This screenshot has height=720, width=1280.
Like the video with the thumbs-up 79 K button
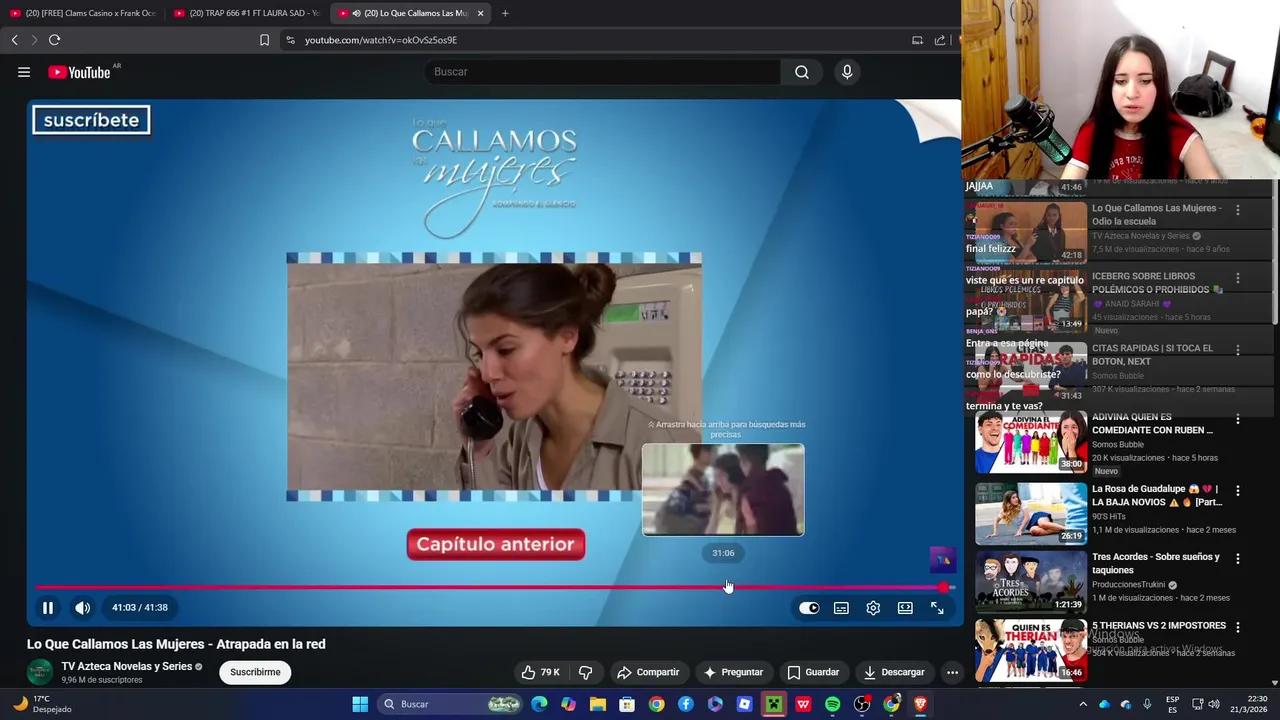click(x=540, y=672)
